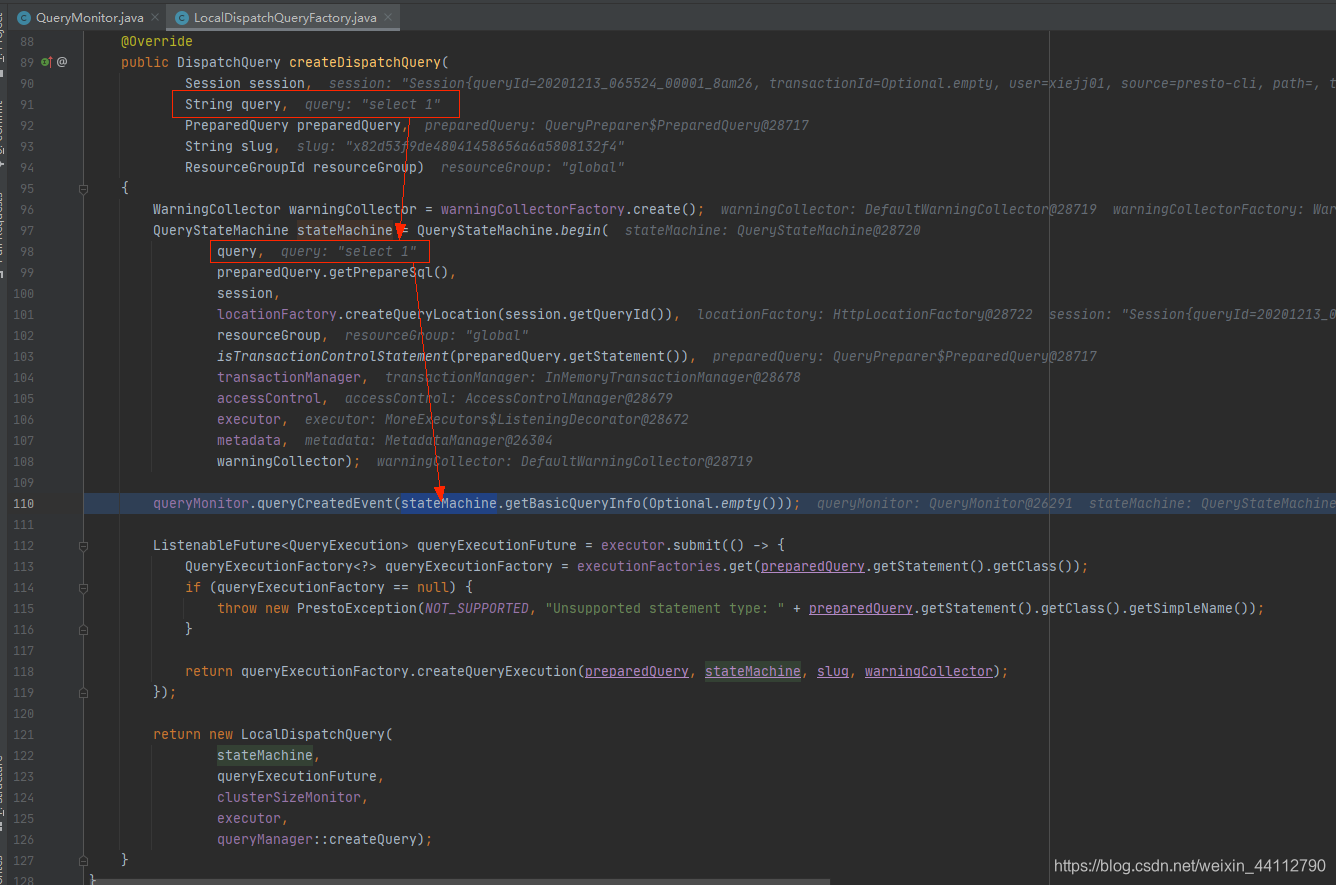Click line number 98 in the gutter

coord(26,251)
